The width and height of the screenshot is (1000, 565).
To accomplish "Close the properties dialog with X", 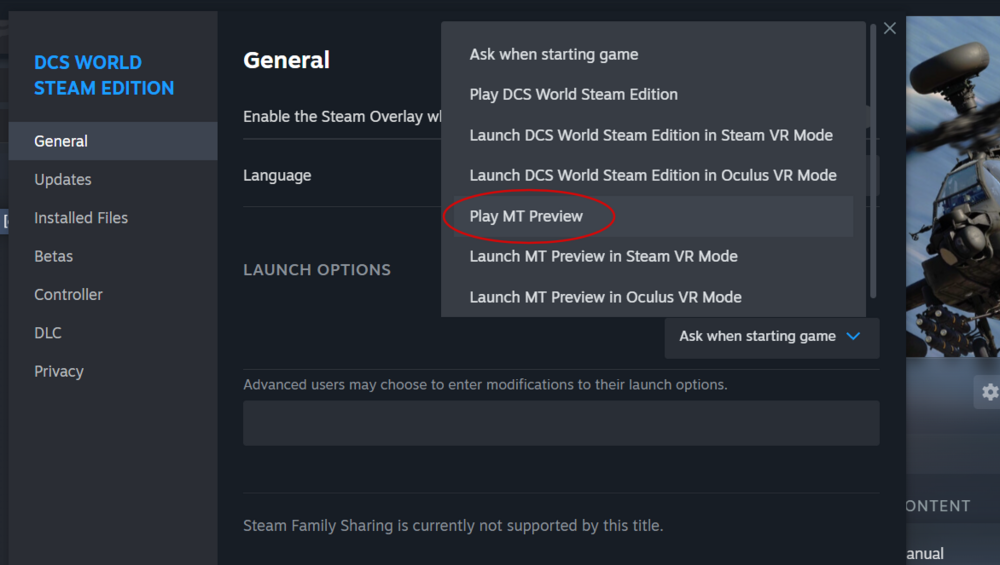I will pyautogui.click(x=890, y=29).
